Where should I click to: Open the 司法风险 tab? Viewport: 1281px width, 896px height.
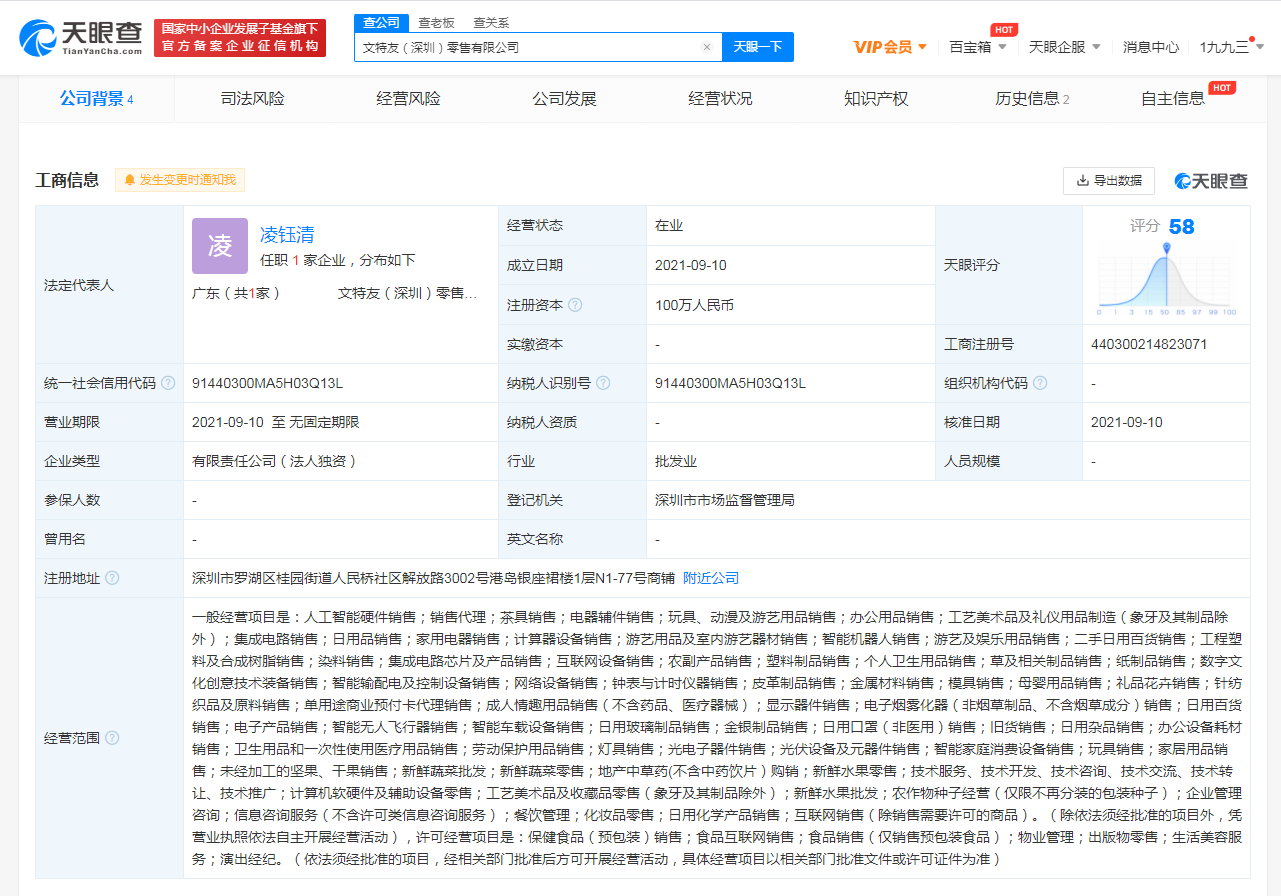click(253, 98)
